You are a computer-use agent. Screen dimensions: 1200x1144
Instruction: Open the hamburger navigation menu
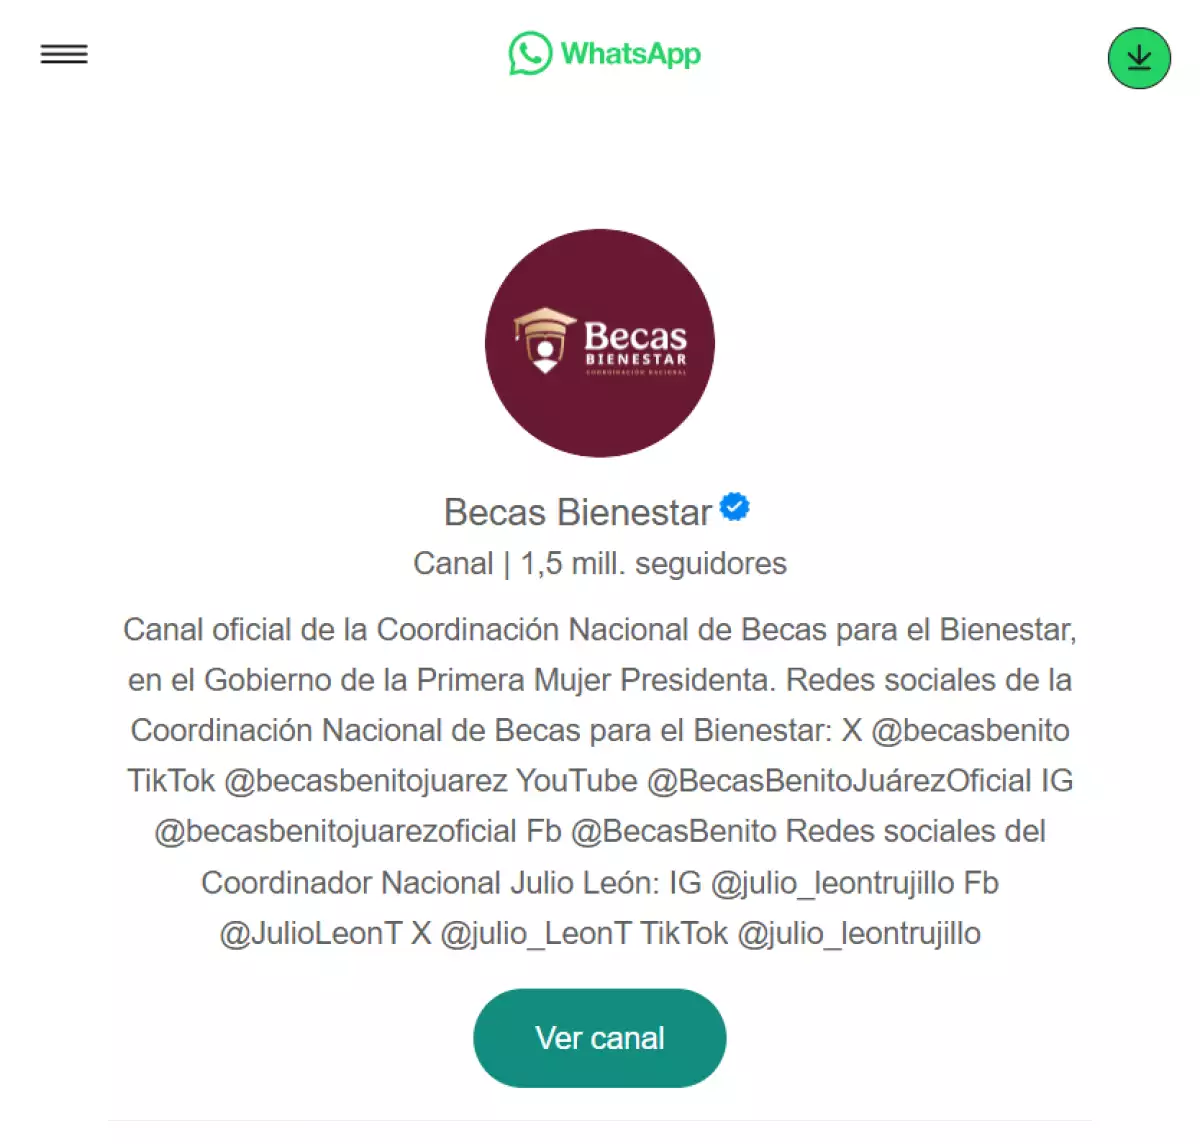(64, 54)
